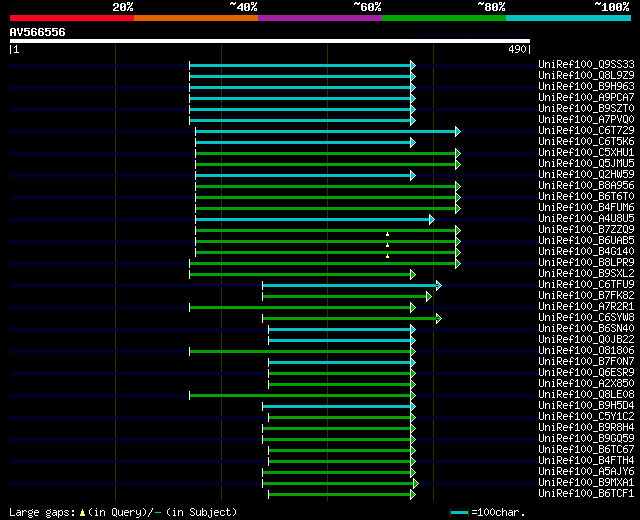Open the UniRef100_Q8L9Z9 hit label
The width and height of the screenshot is (640, 520).
coord(586,75)
